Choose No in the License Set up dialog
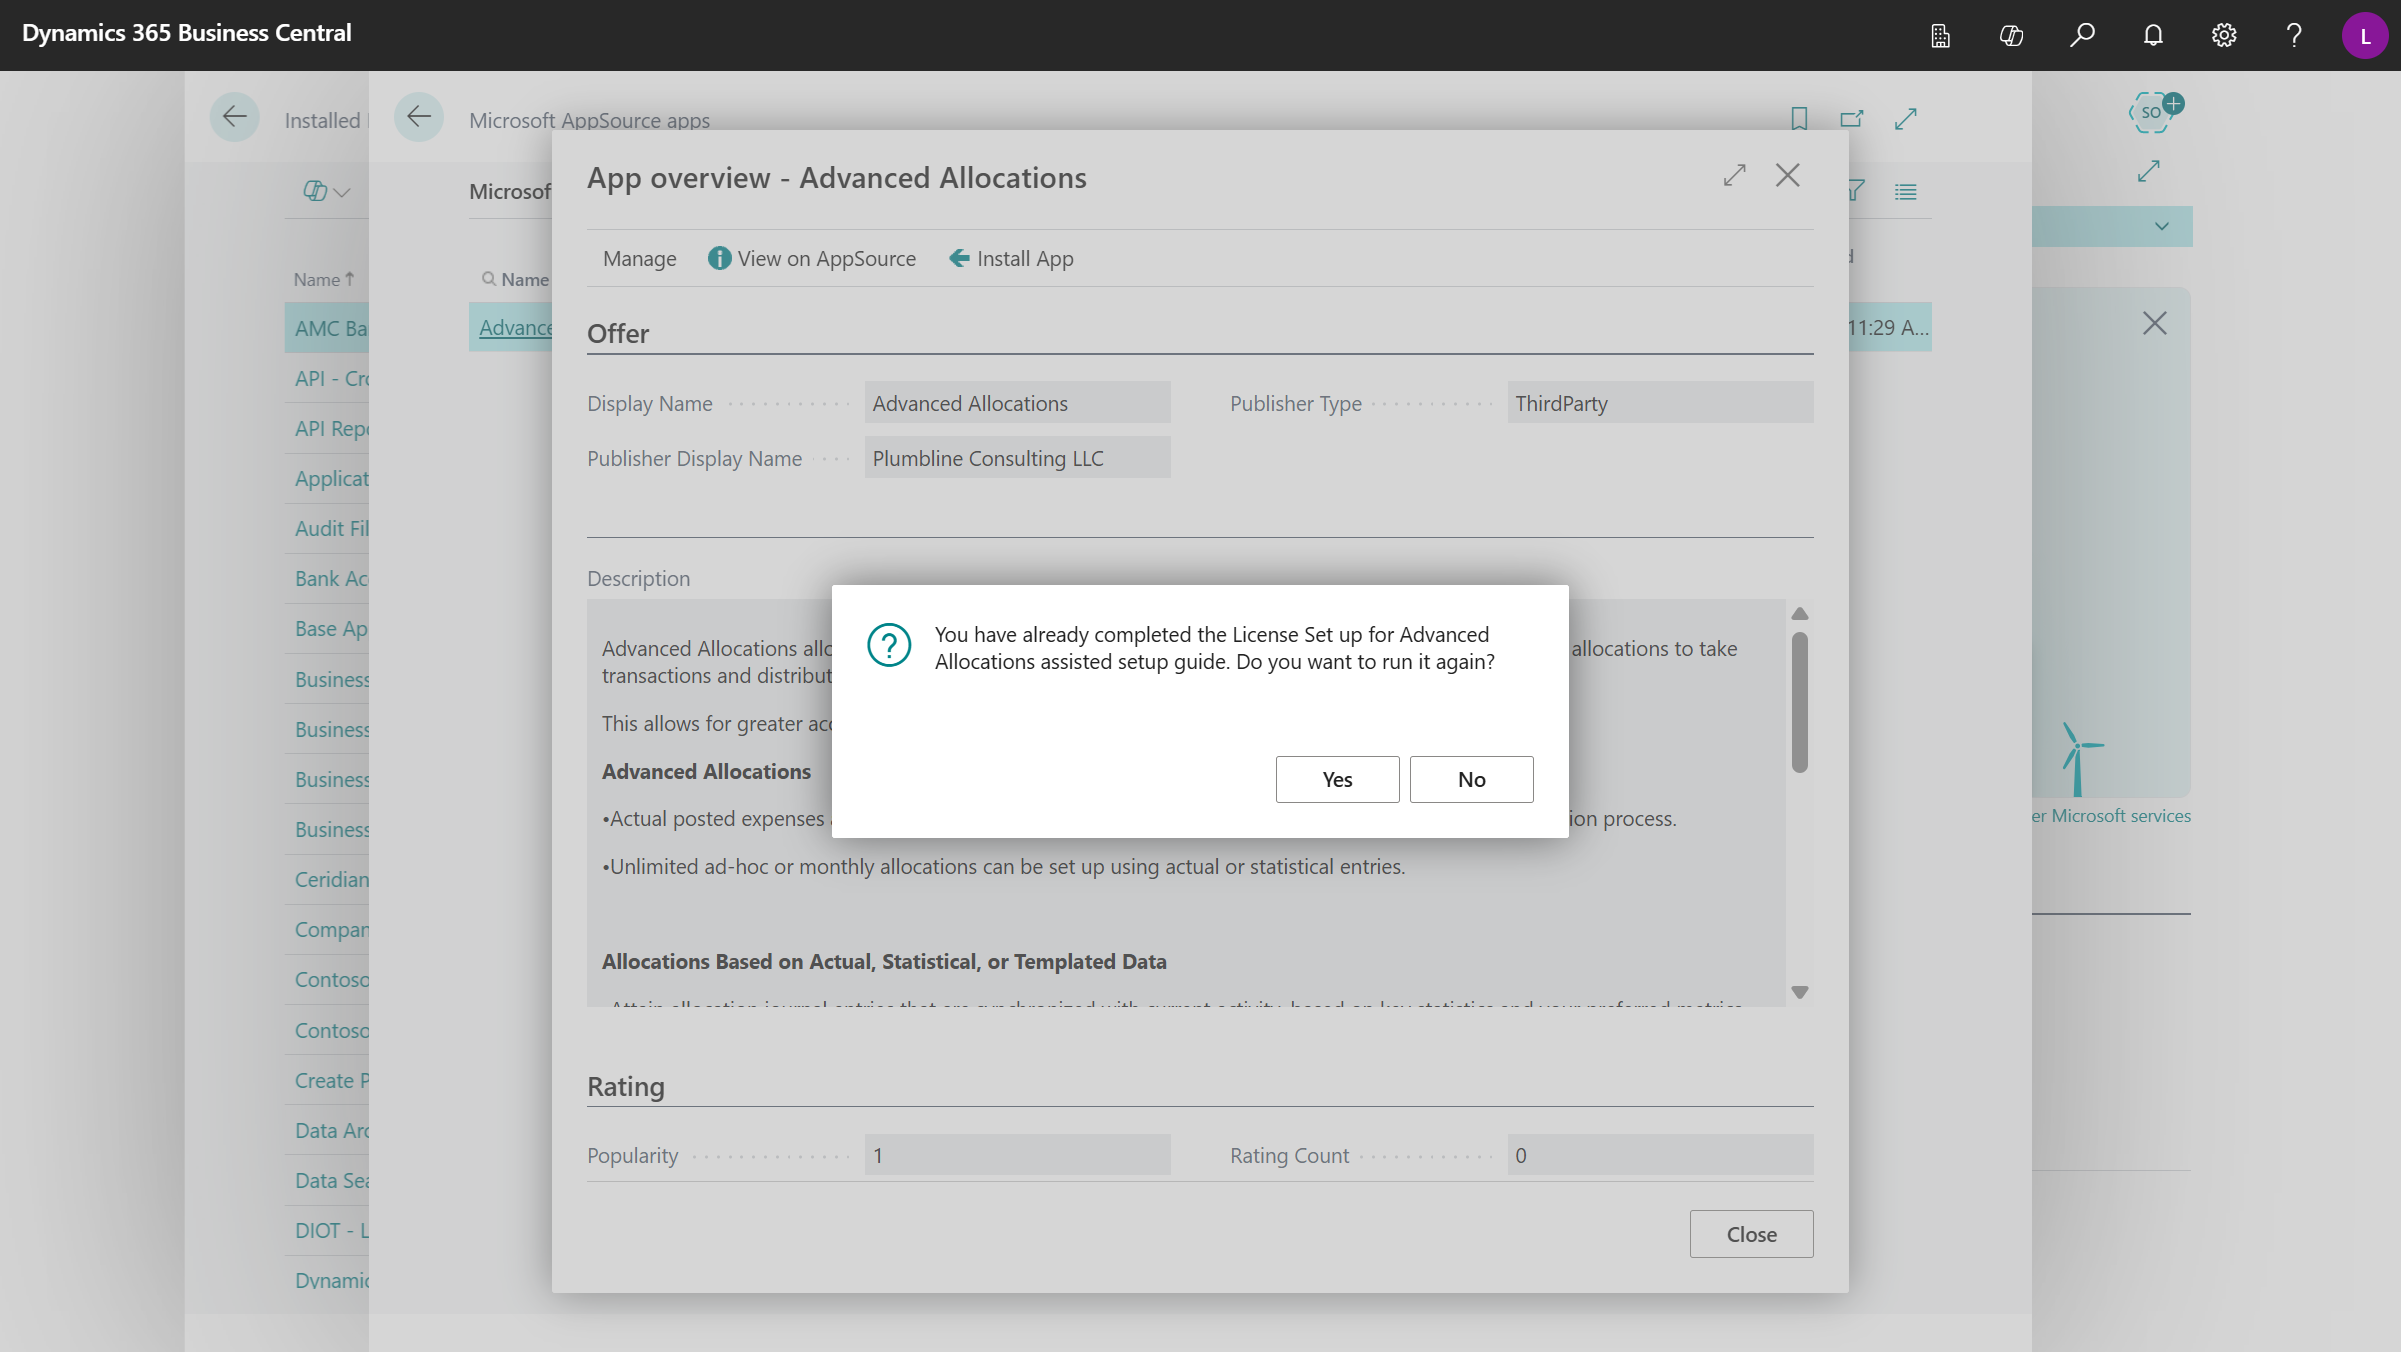Image resolution: width=2401 pixels, height=1352 pixels. pos(1471,779)
